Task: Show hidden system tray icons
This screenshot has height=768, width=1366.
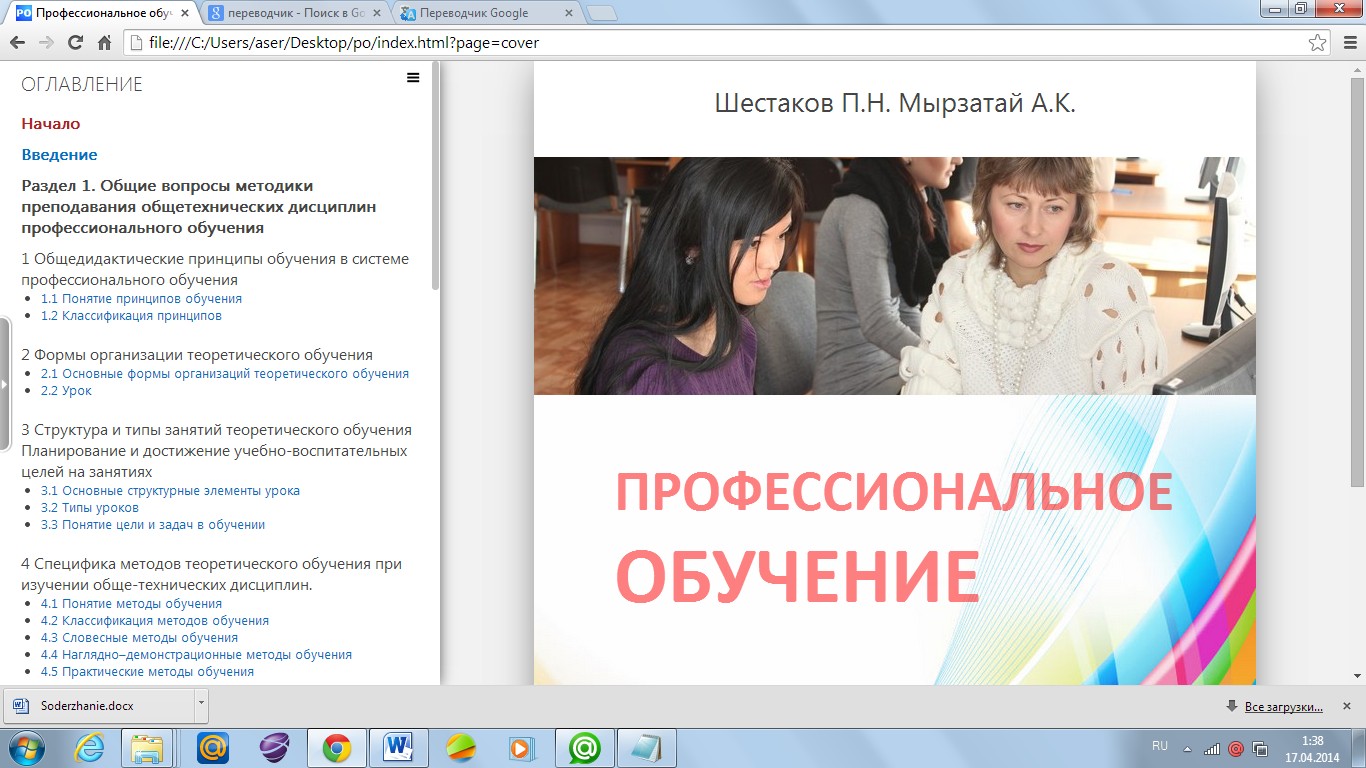Action: pyautogui.click(x=1187, y=748)
